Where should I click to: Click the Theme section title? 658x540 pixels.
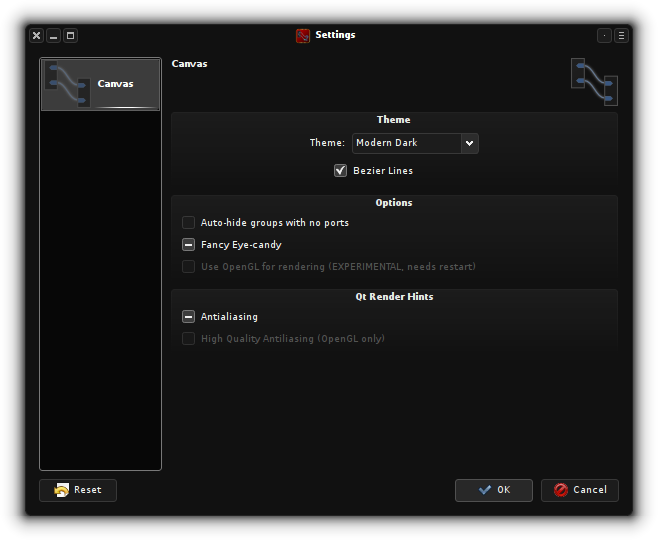[x=394, y=120]
